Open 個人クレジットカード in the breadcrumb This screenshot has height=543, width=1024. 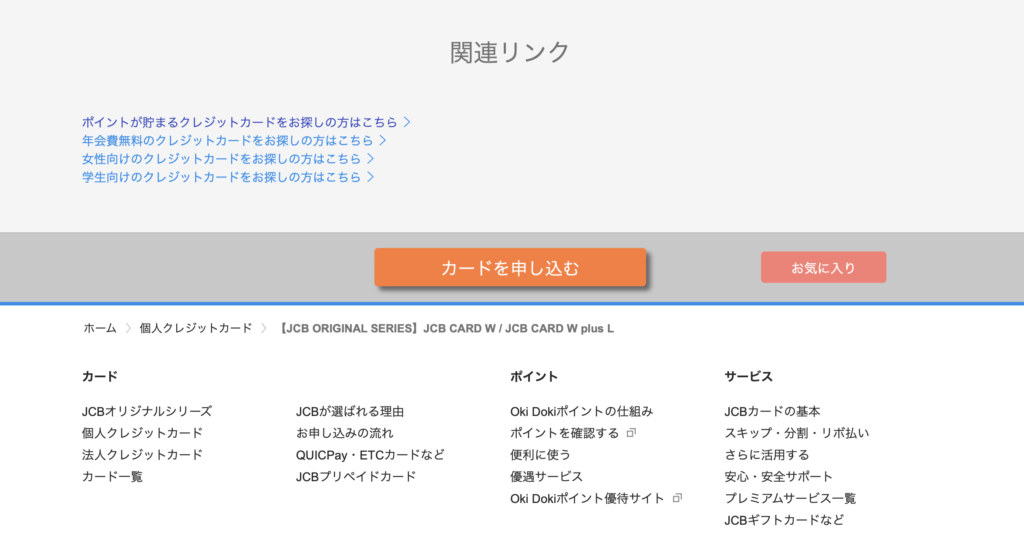(195, 329)
